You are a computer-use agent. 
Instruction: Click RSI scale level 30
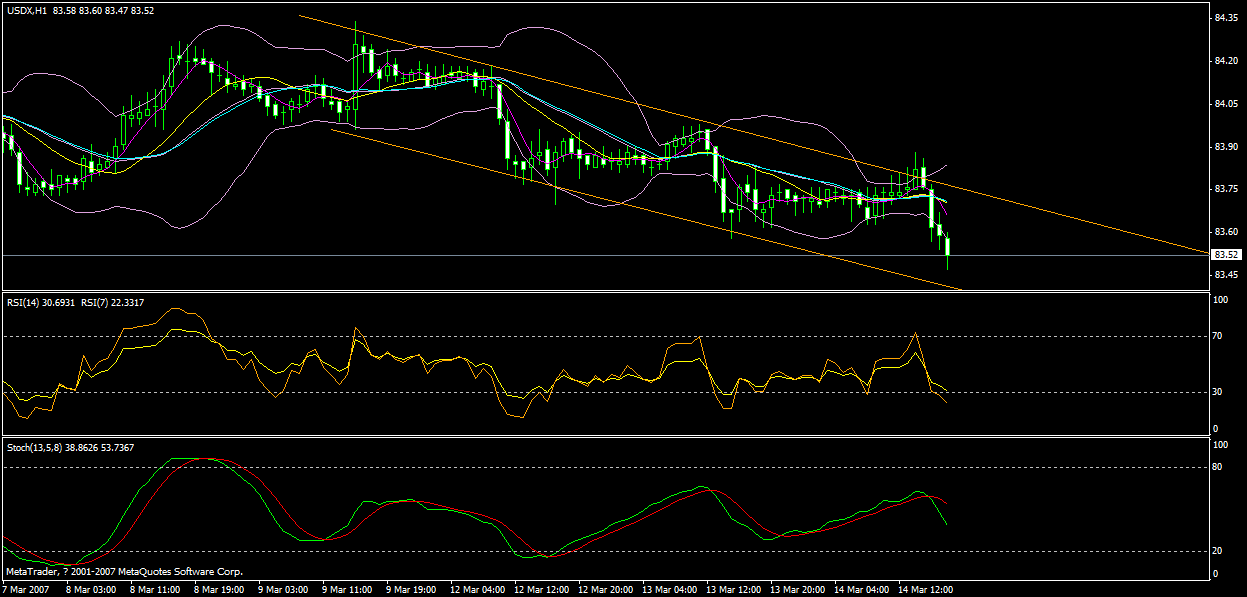click(x=1217, y=392)
